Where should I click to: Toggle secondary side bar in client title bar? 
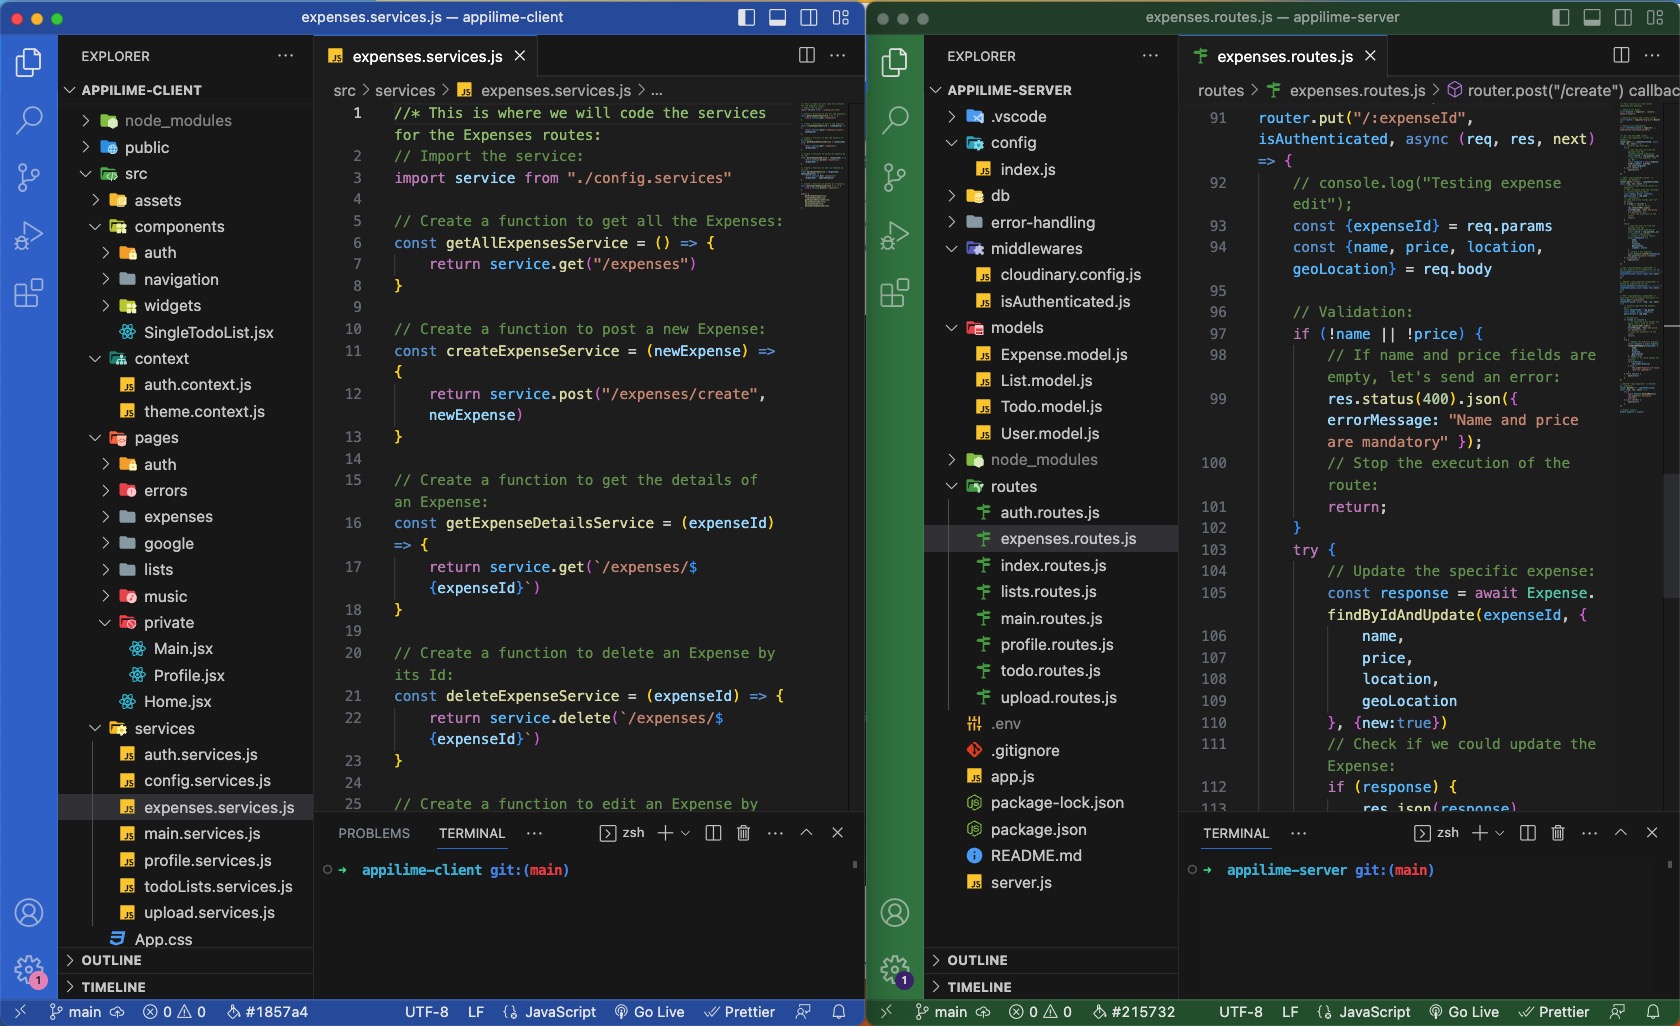pos(809,17)
